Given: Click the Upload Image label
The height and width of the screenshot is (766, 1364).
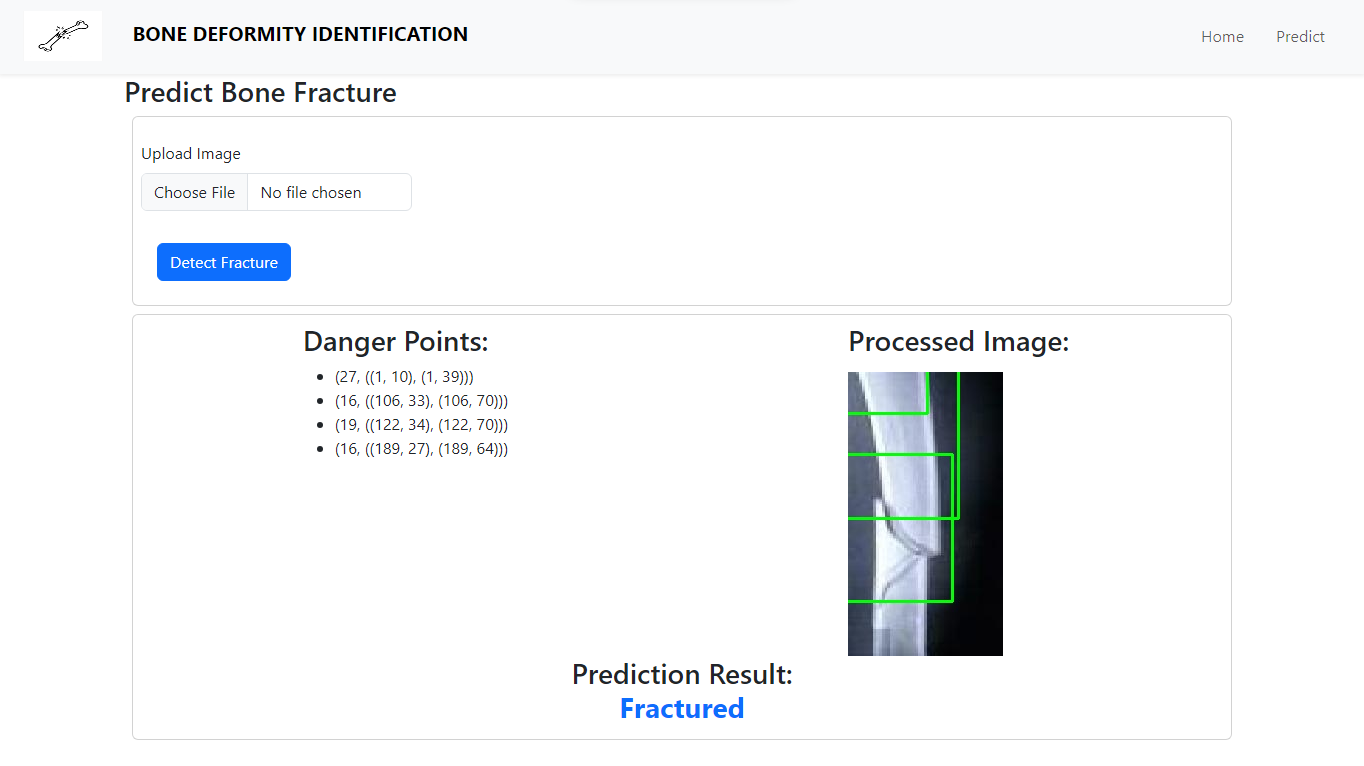Looking at the screenshot, I should pos(191,153).
